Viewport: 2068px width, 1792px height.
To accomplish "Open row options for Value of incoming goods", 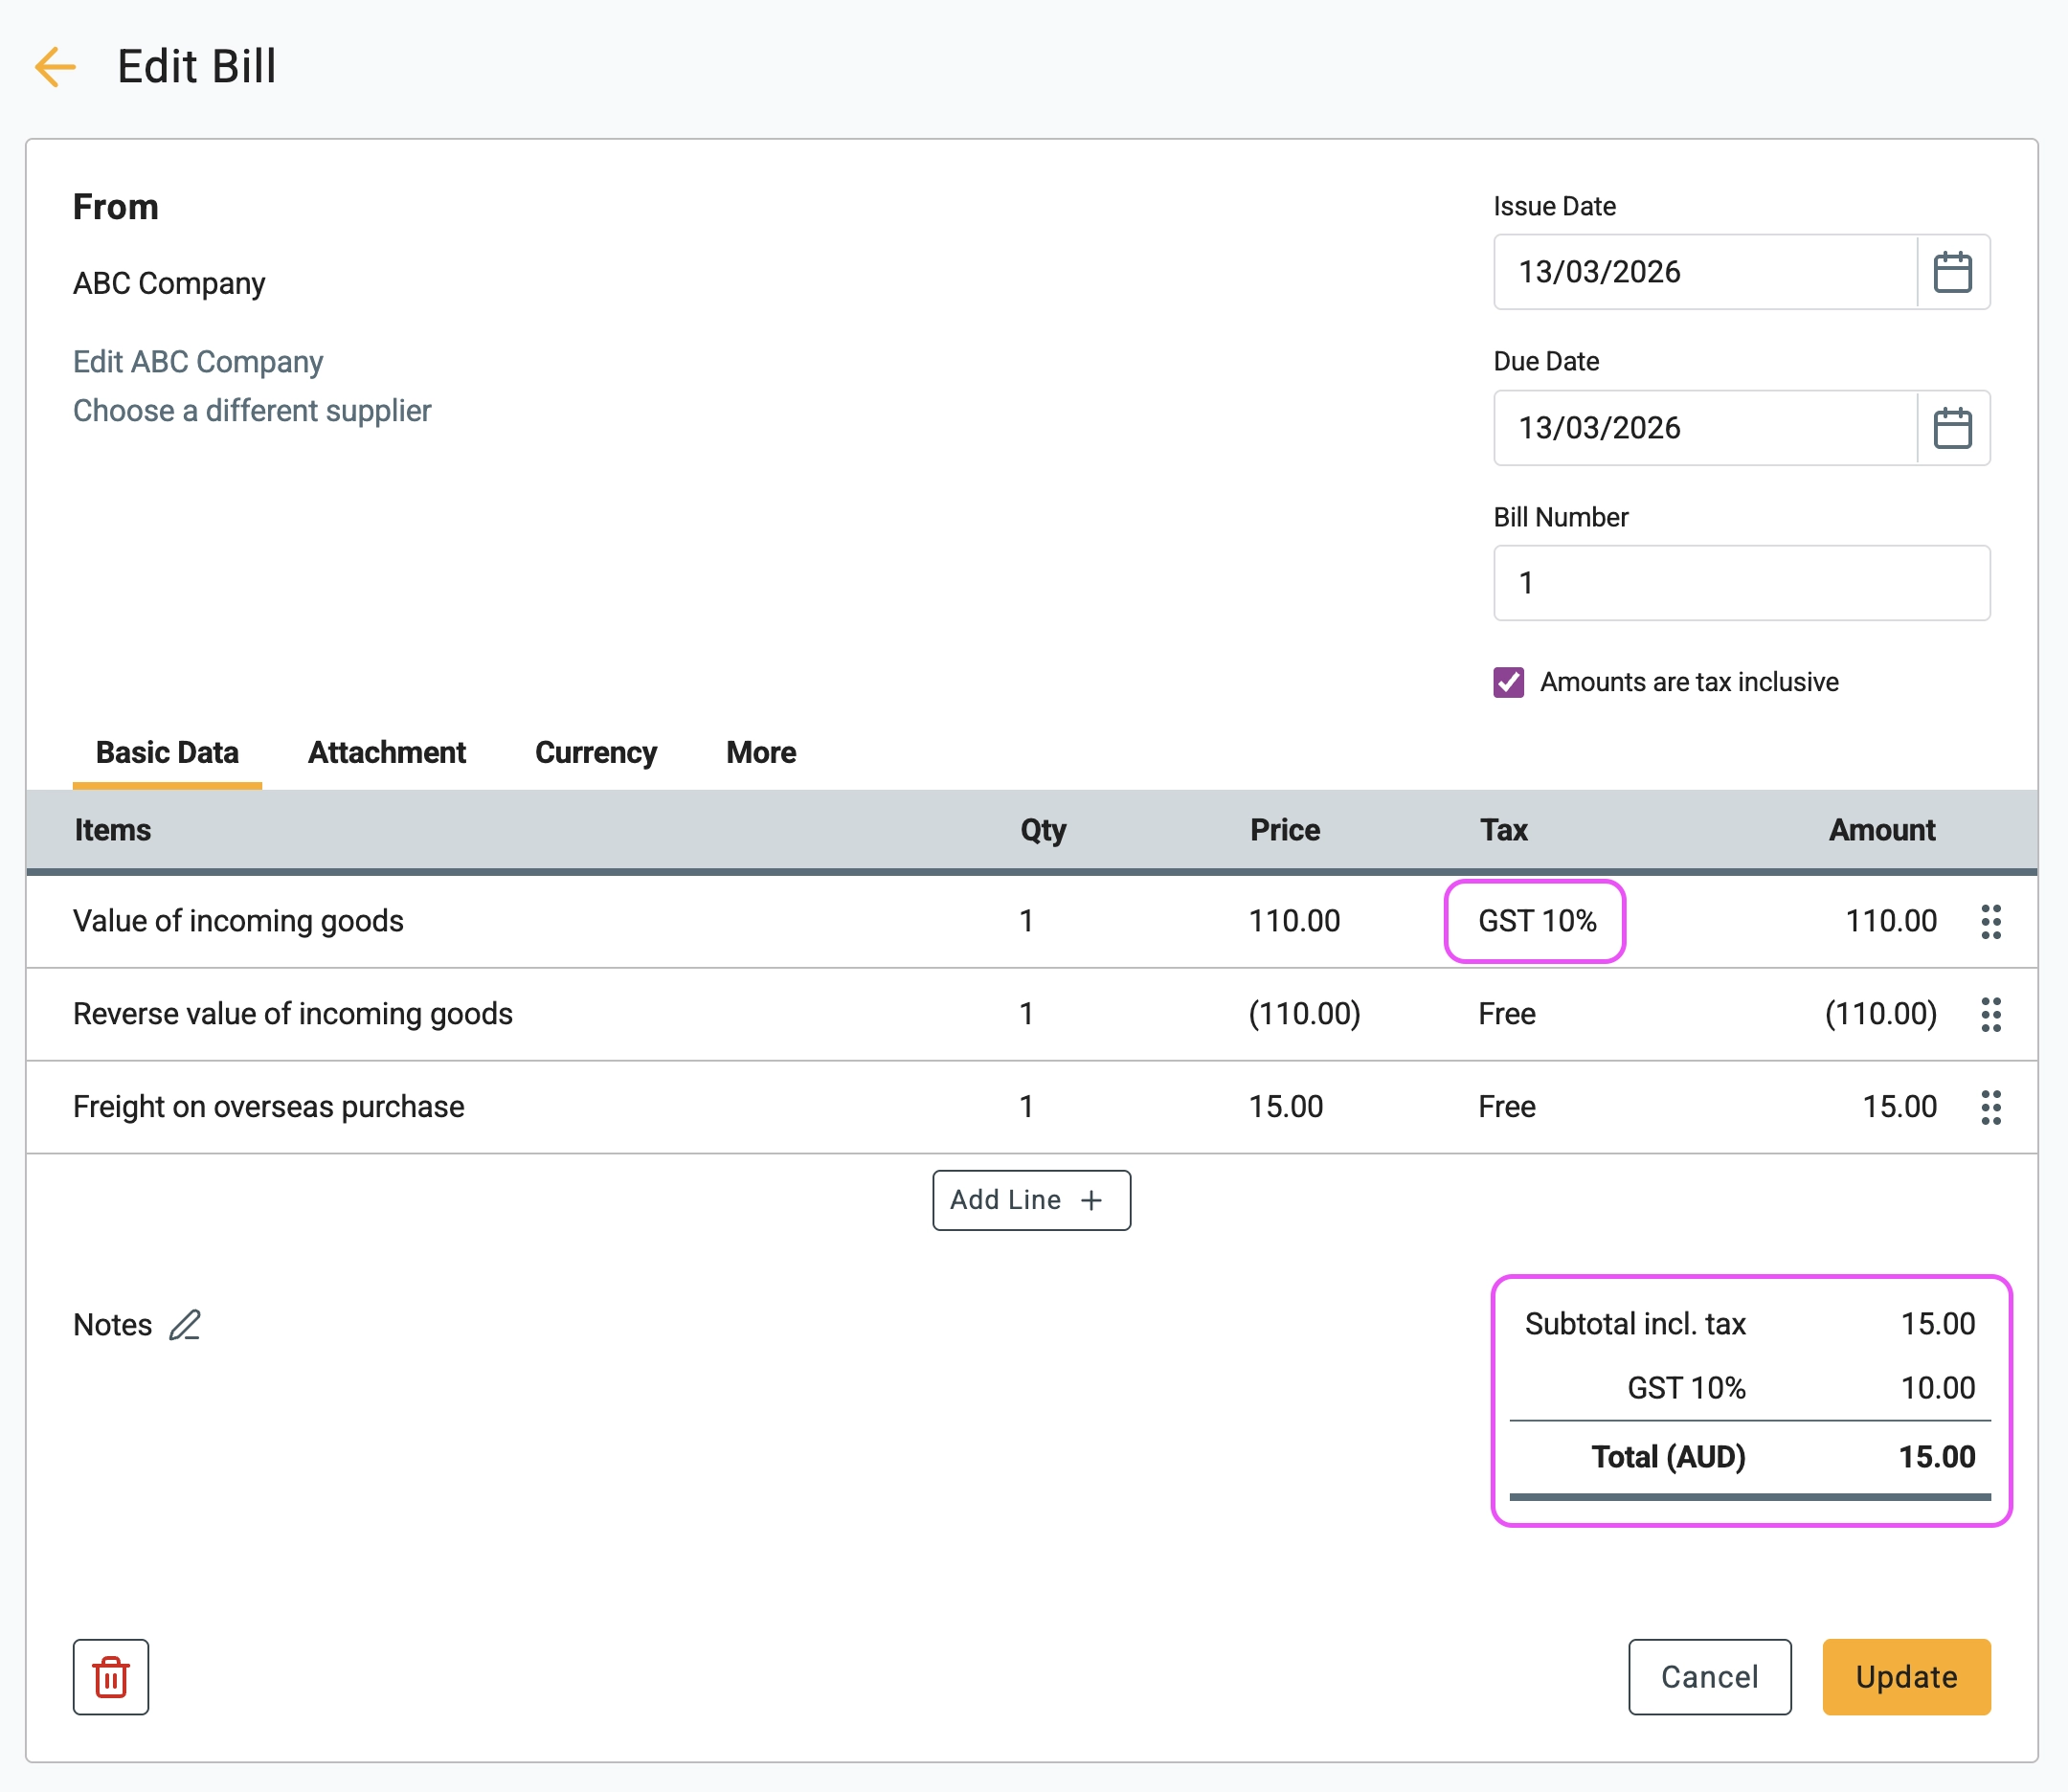I will tap(1990, 921).
